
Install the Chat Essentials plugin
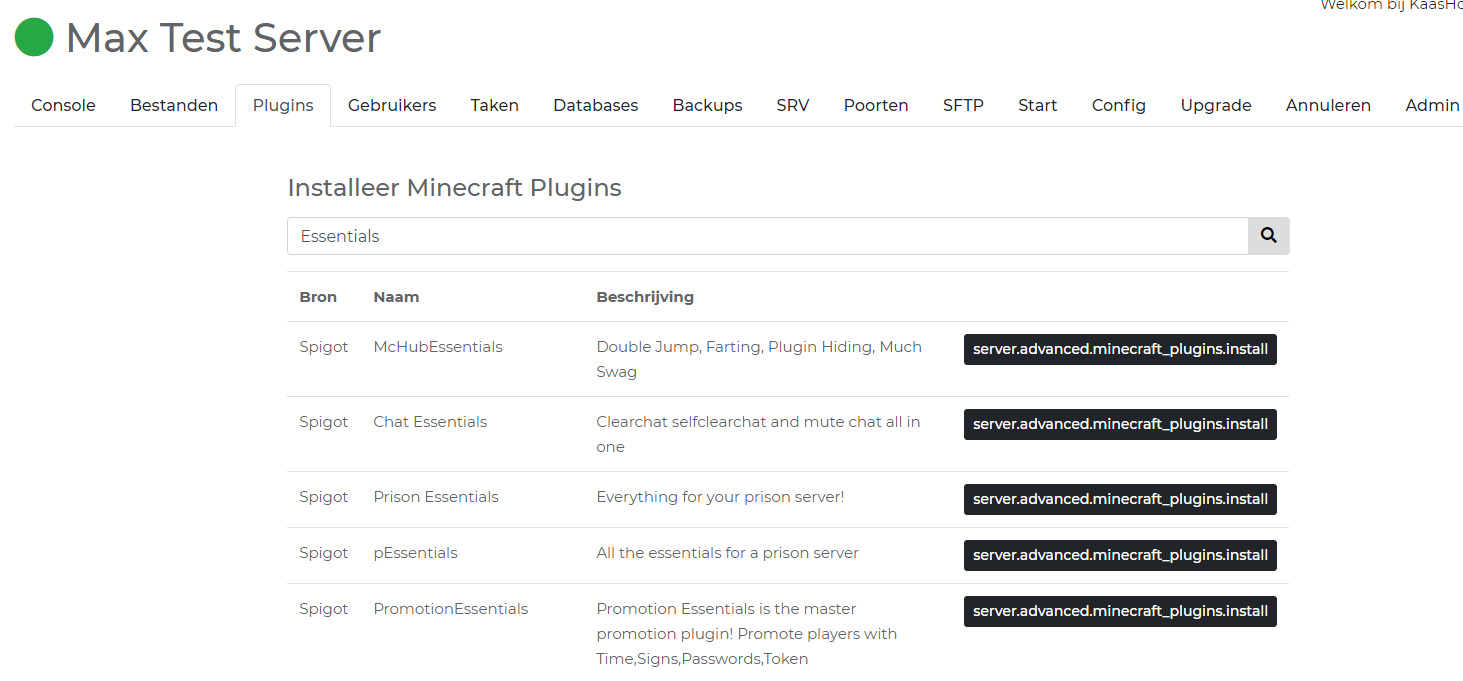point(1120,424)
